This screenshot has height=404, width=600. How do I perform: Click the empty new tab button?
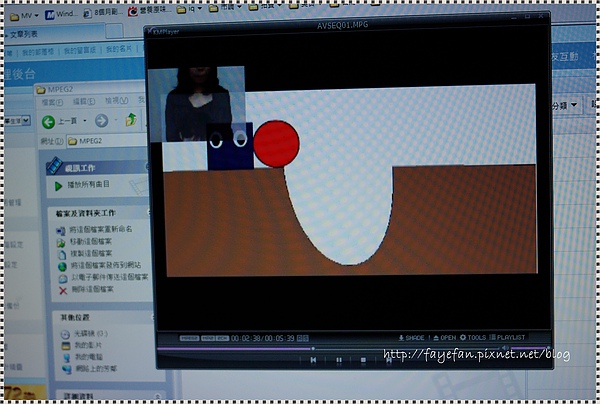pyautogui.click(x=114, y=31)
